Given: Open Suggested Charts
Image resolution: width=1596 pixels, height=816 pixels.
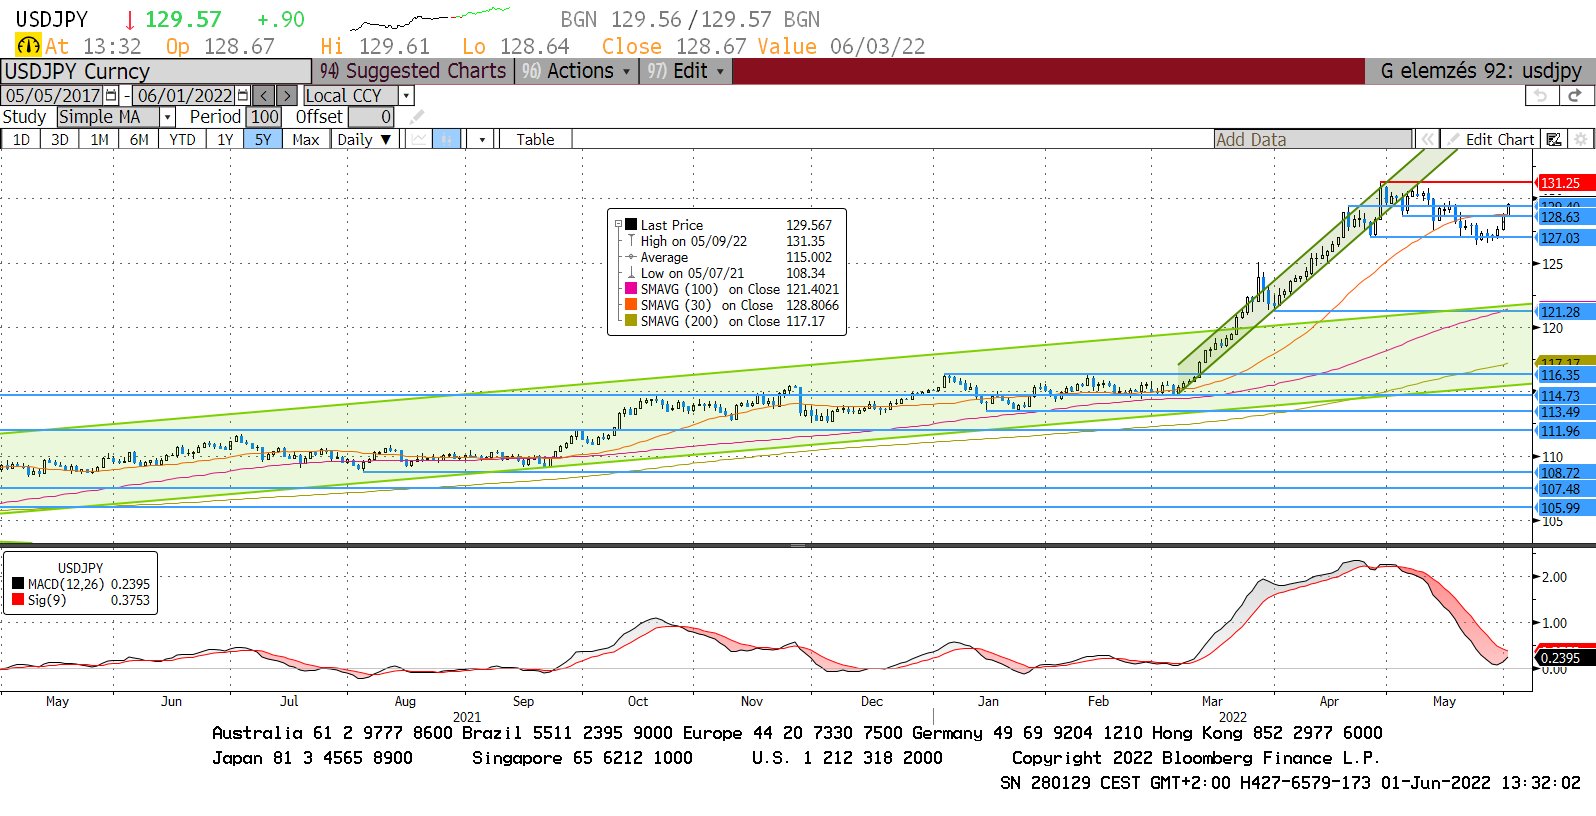Looking at the screenshot, I should click(x=414, y=71).
